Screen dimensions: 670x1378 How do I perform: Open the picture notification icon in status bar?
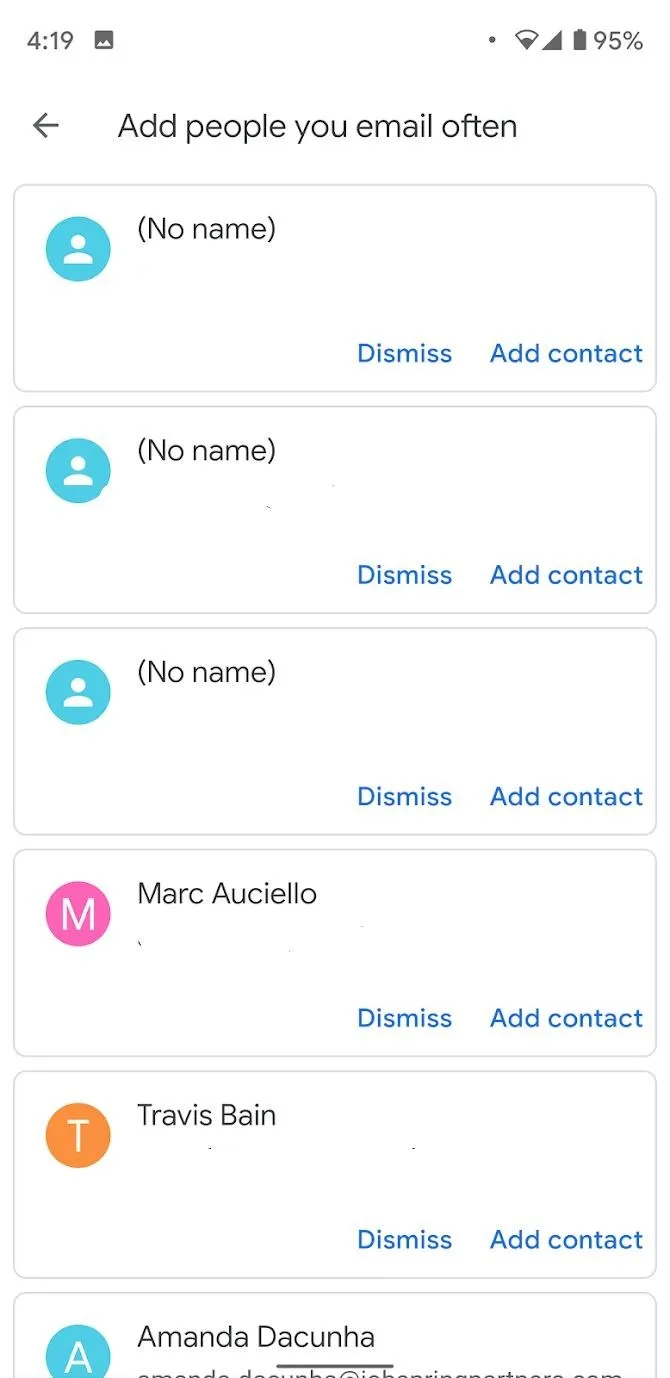[x=104, y=41]
